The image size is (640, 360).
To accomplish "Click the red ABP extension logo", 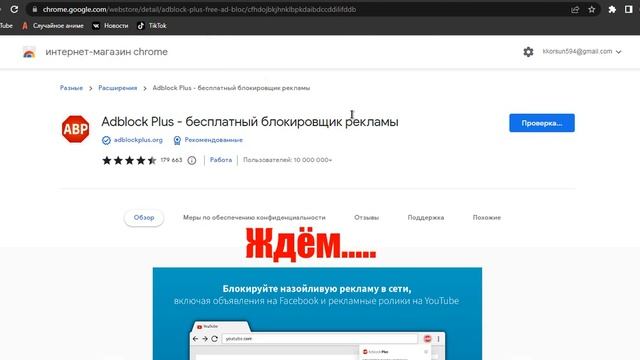I will 76,129.
